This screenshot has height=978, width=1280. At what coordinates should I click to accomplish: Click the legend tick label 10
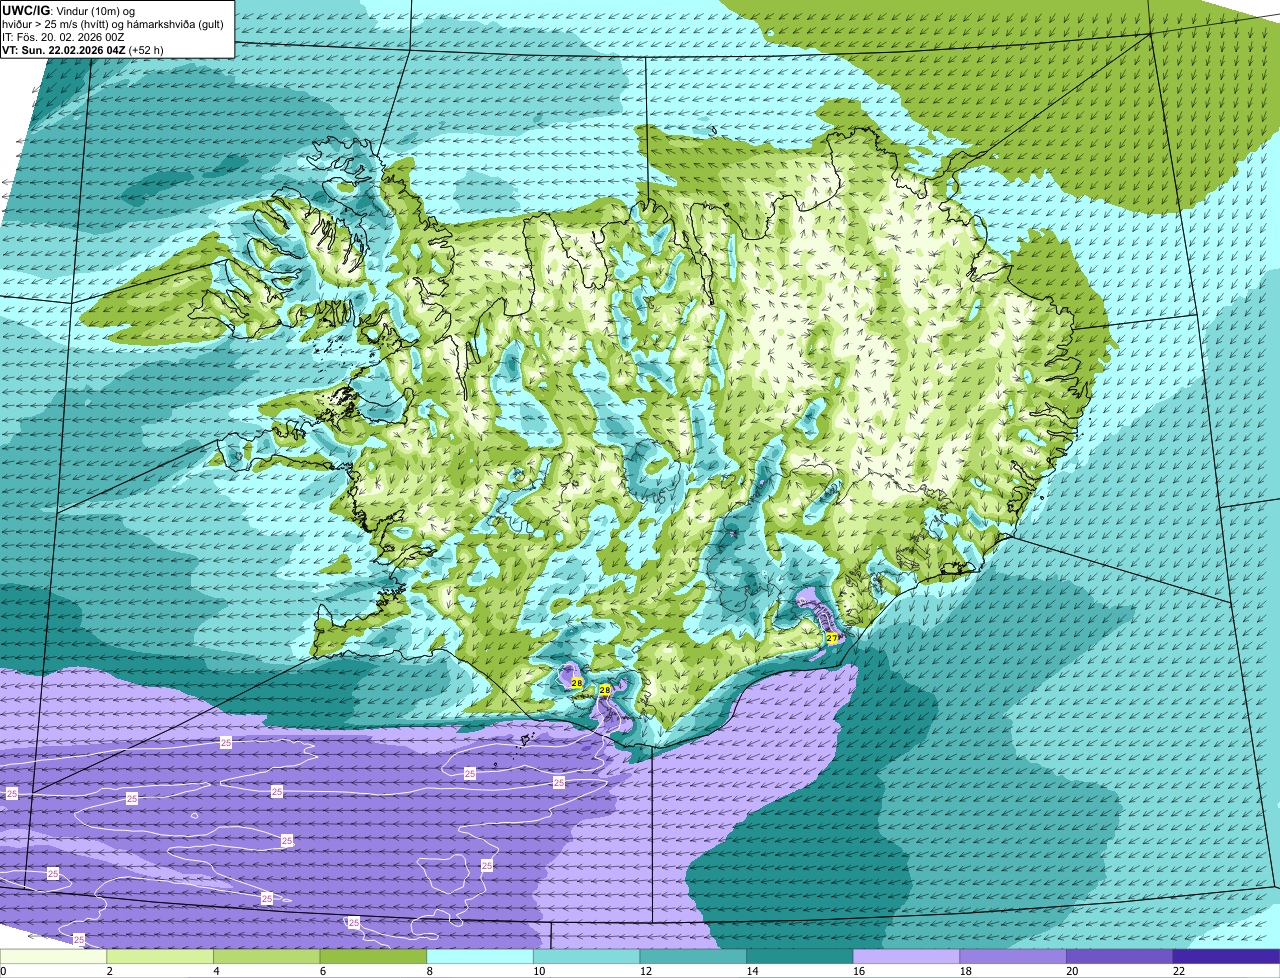point(540,971)
